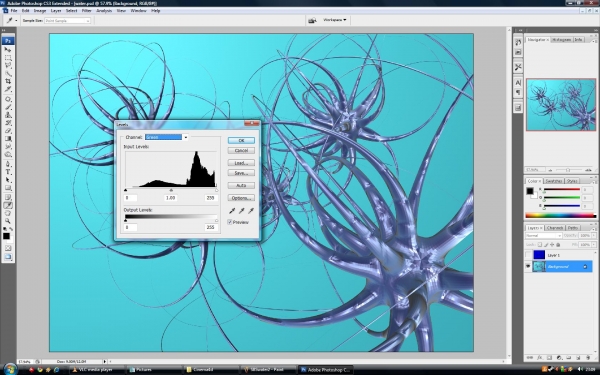The height and width of the screenshot is (375, 600).
Task: Hide the Background layer eye icon
Action: point(528,266)
